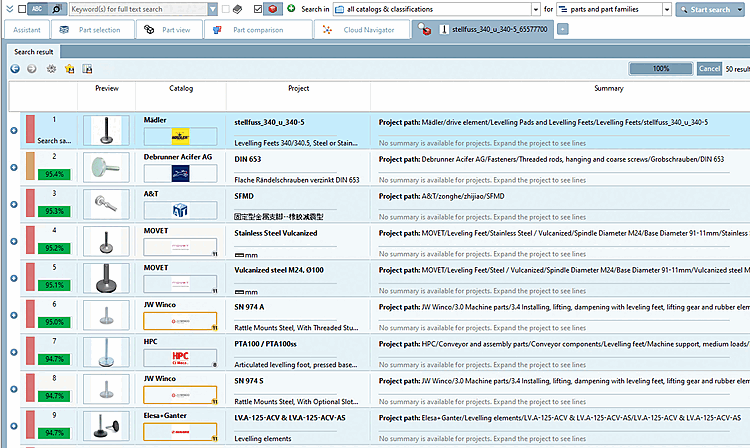Expand the LV.A-125-ACV result row
This screenshot has height=448, width=750.
(14, 426)
